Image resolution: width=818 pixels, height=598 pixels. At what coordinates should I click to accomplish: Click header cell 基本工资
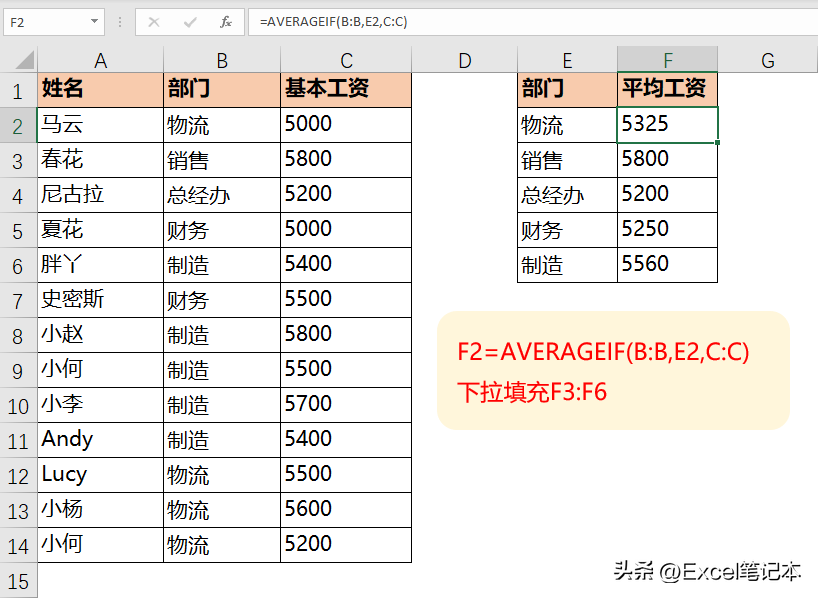coord(346,90)
